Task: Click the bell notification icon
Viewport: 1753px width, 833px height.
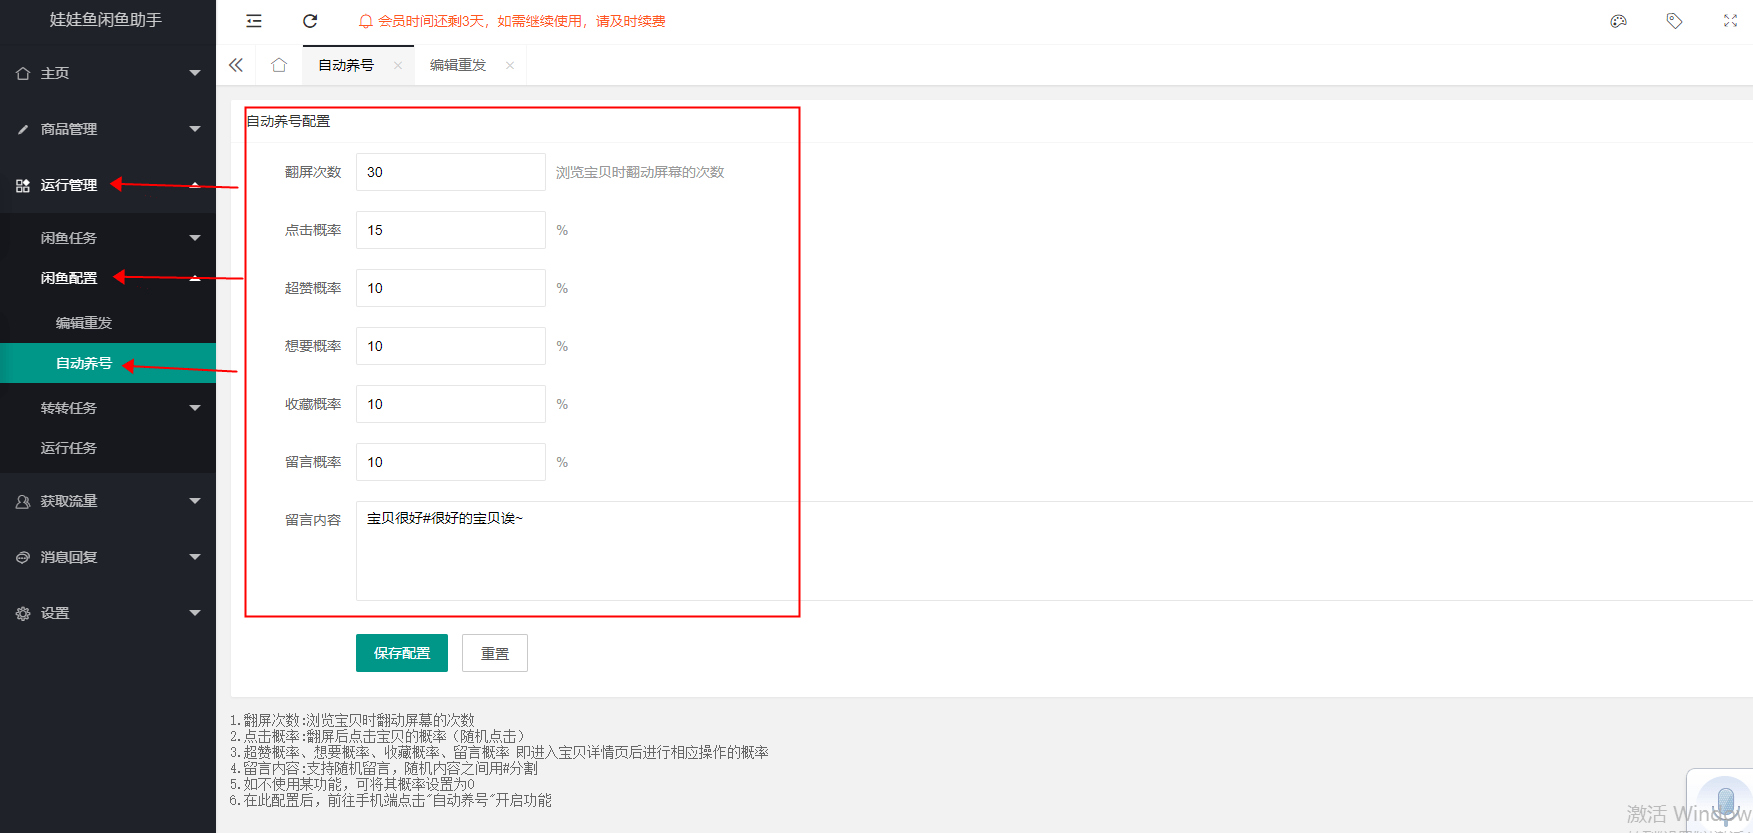Action: click(x=366, y=21)
